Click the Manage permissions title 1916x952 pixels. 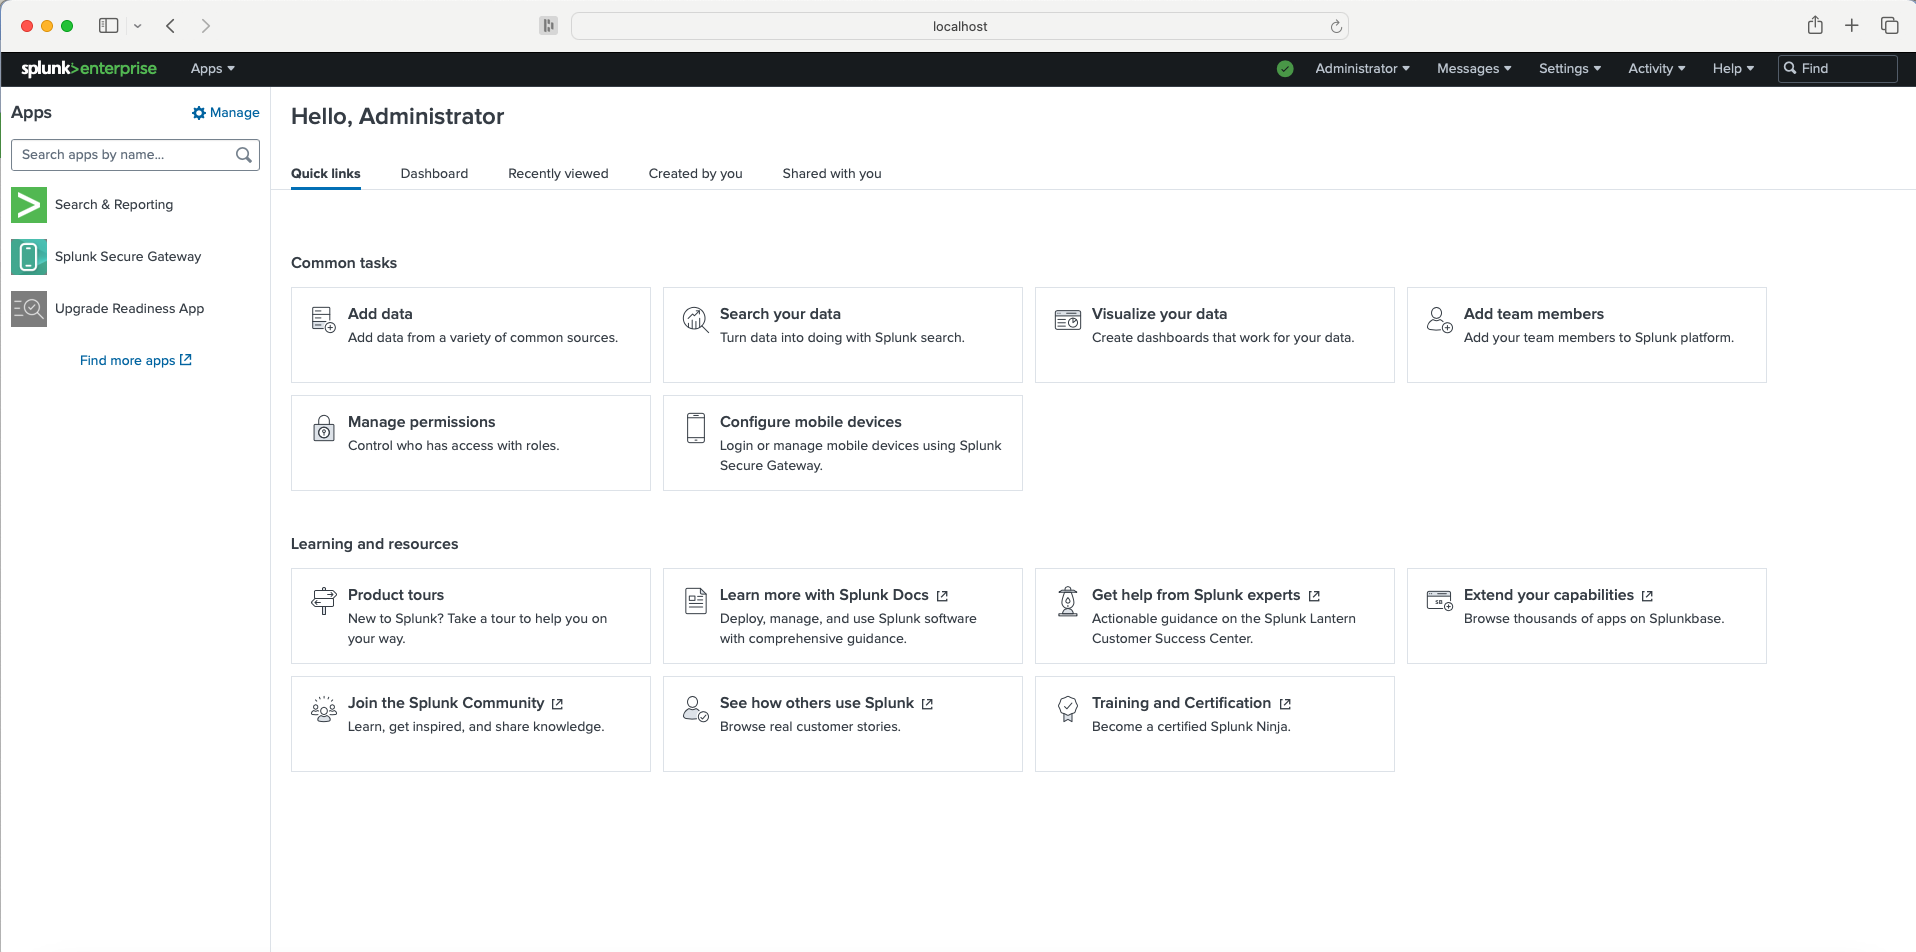click(422, 422)
